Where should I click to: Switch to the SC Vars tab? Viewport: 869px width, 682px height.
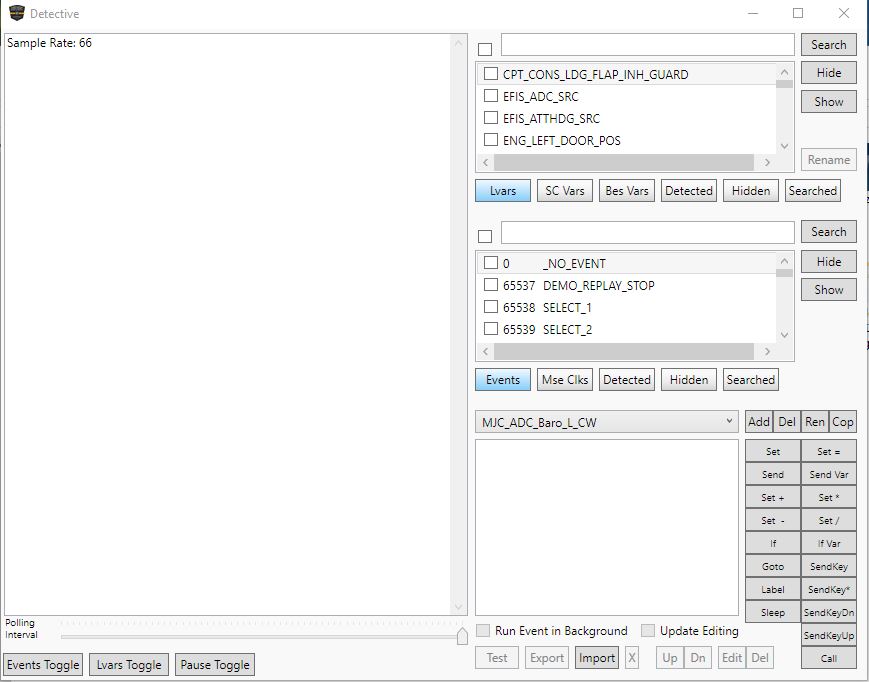[x=565, y=191]
